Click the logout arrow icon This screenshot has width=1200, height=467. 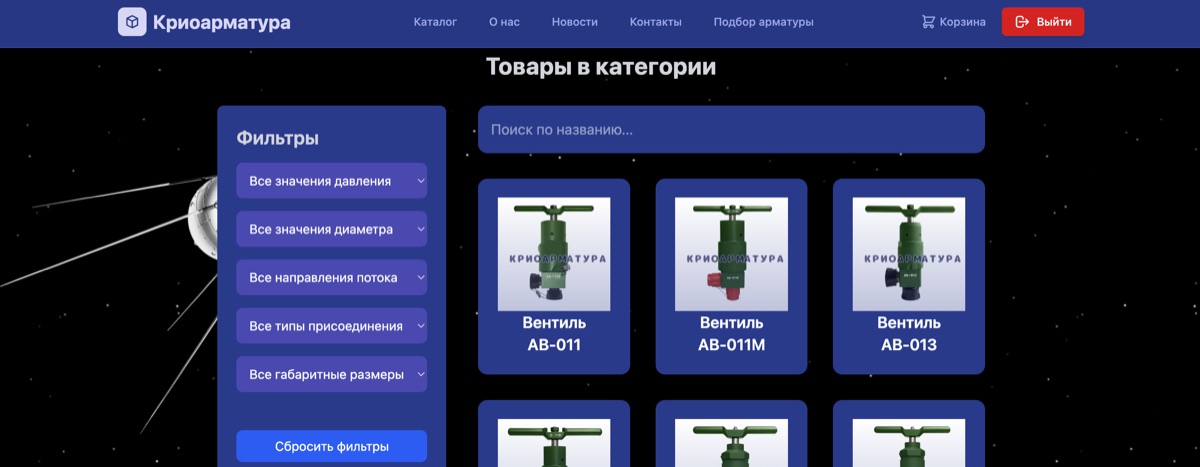1022,22
